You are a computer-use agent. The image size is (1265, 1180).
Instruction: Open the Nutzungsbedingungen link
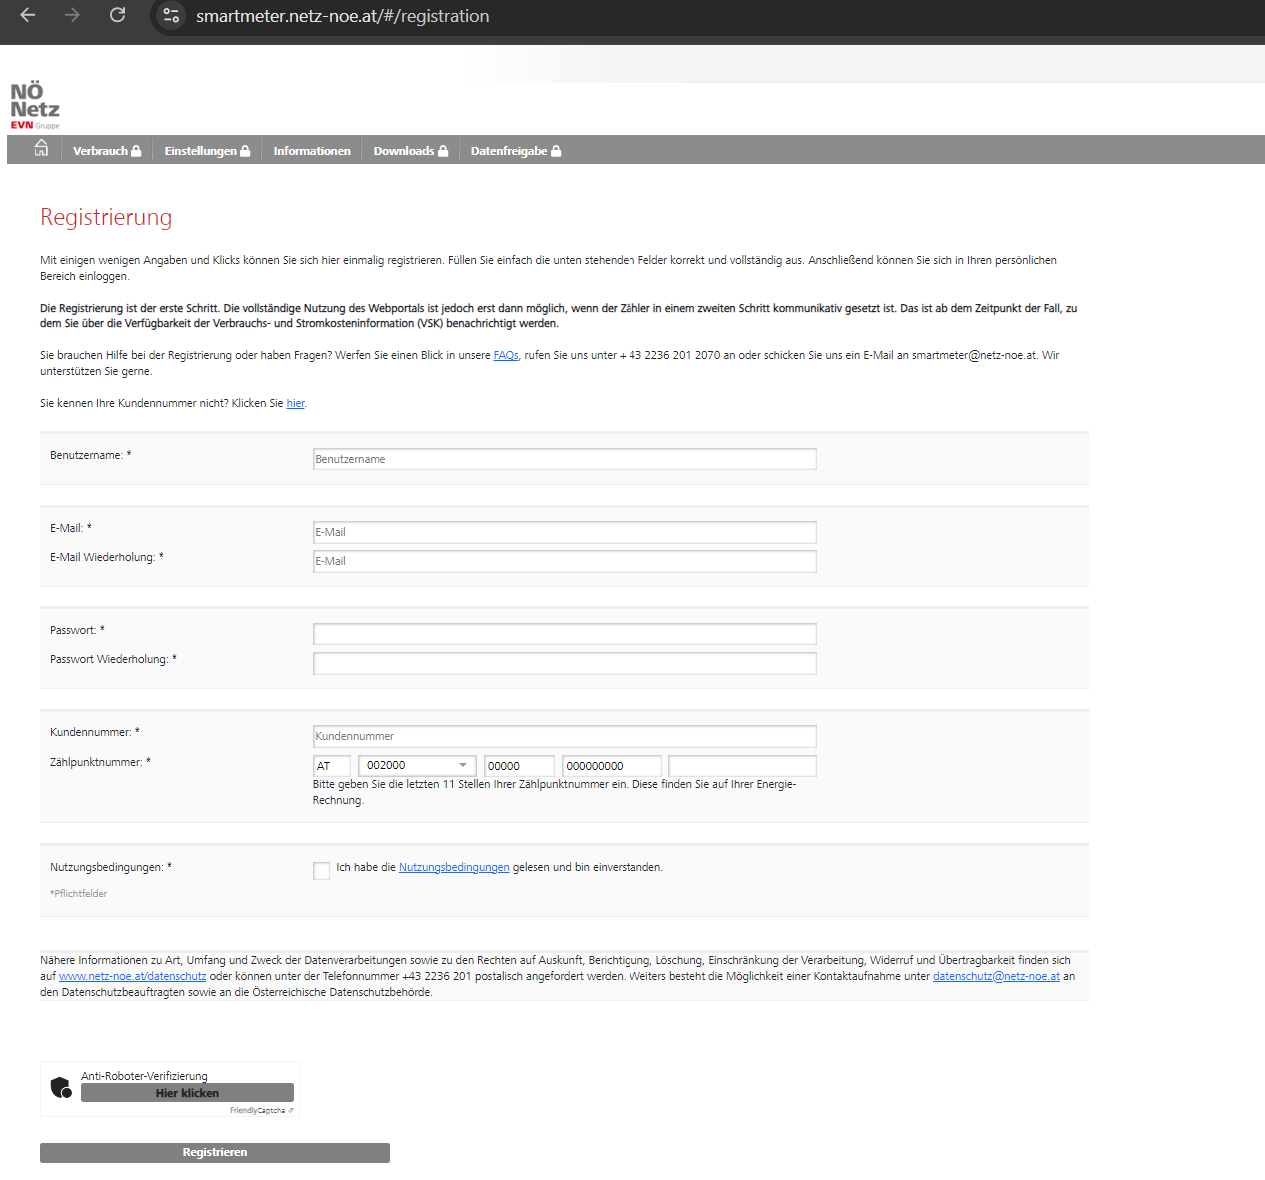point(454,867)
